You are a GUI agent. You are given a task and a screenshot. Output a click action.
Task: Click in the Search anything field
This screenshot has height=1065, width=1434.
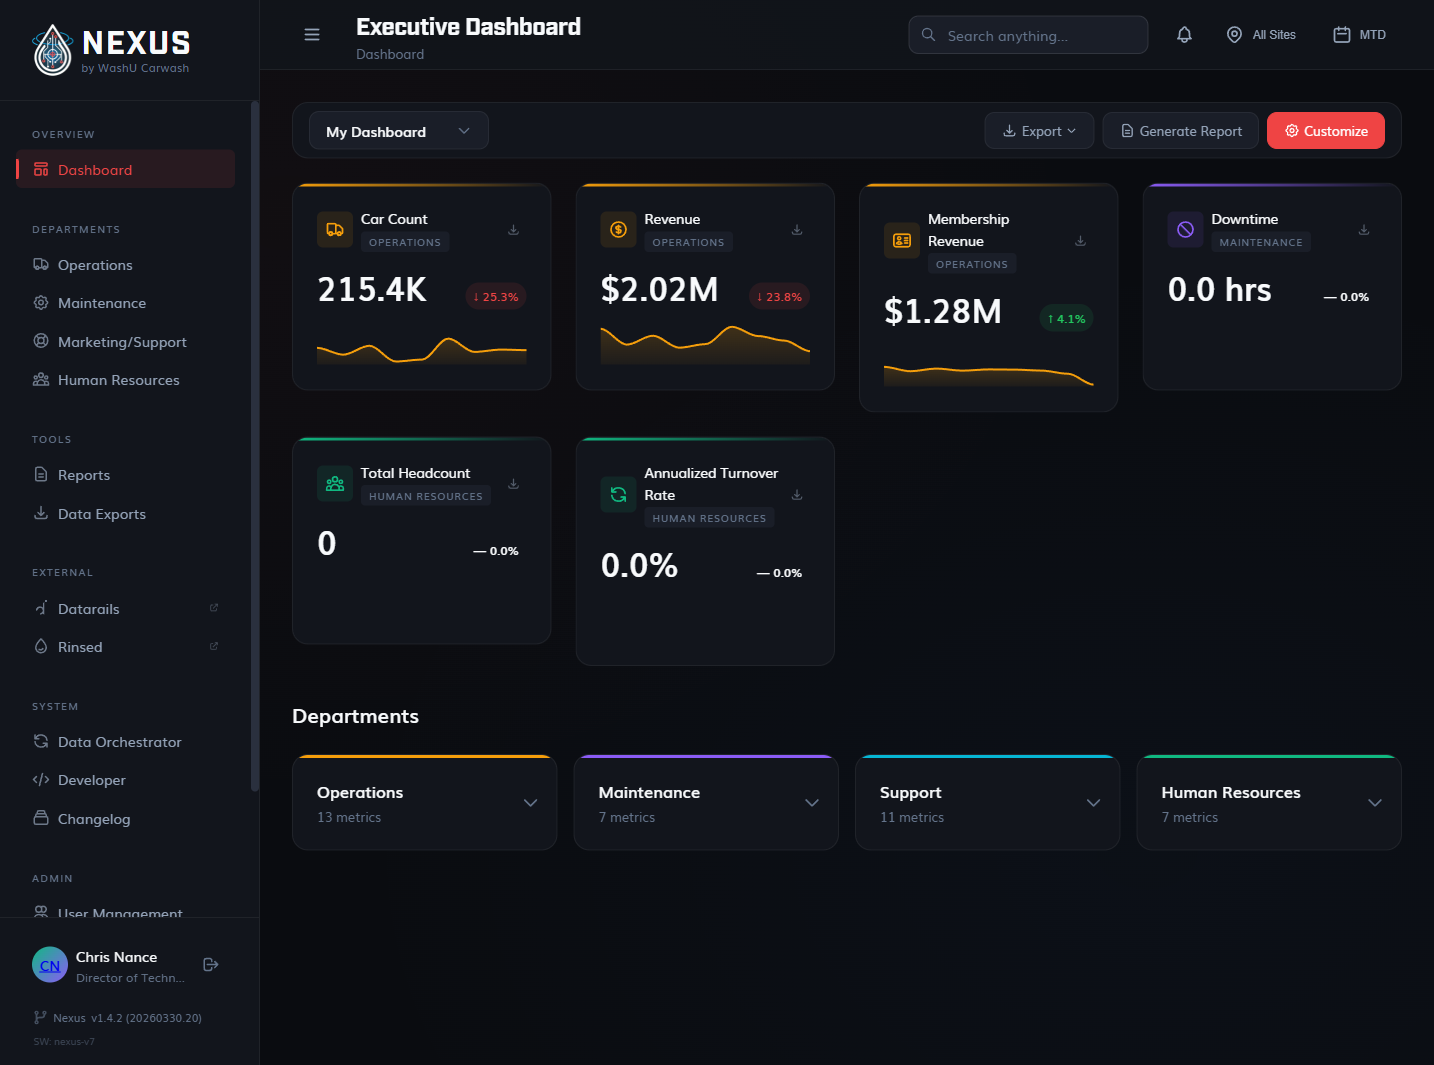(x=1028, y=35)
